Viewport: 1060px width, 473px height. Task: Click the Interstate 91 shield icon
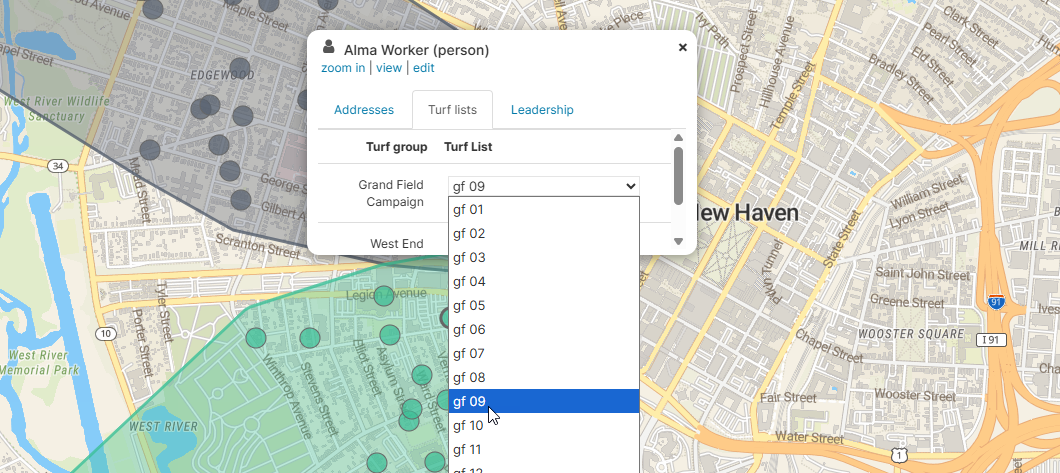pos(996,303)
